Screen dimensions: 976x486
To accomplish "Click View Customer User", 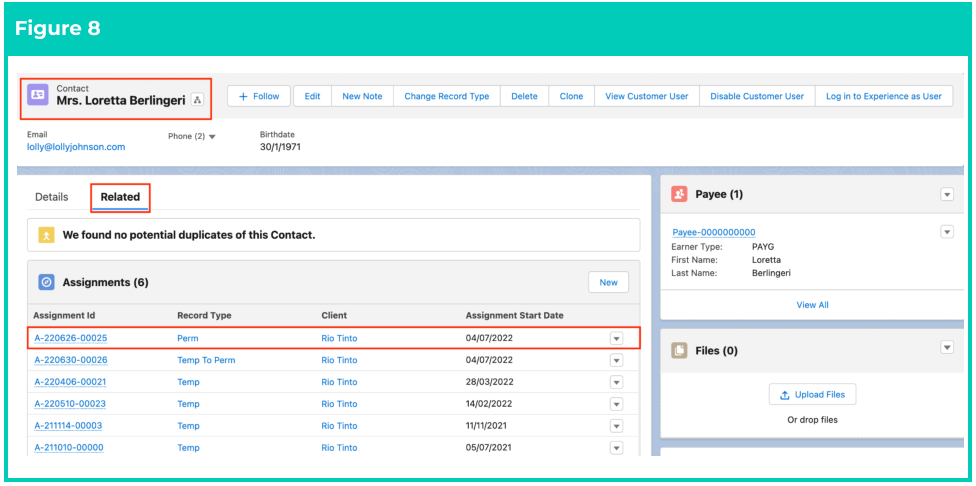I will tap(647, 96).
